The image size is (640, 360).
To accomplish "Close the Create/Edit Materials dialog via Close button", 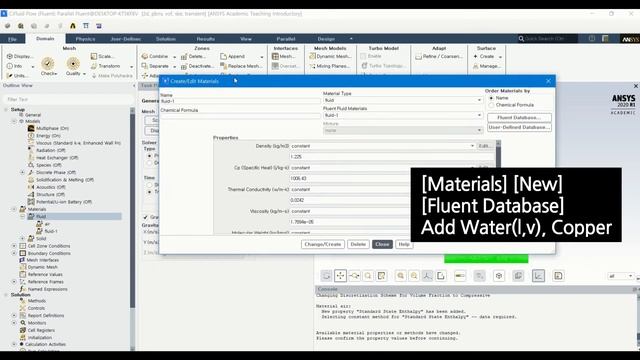I will [x=382, y=244].
